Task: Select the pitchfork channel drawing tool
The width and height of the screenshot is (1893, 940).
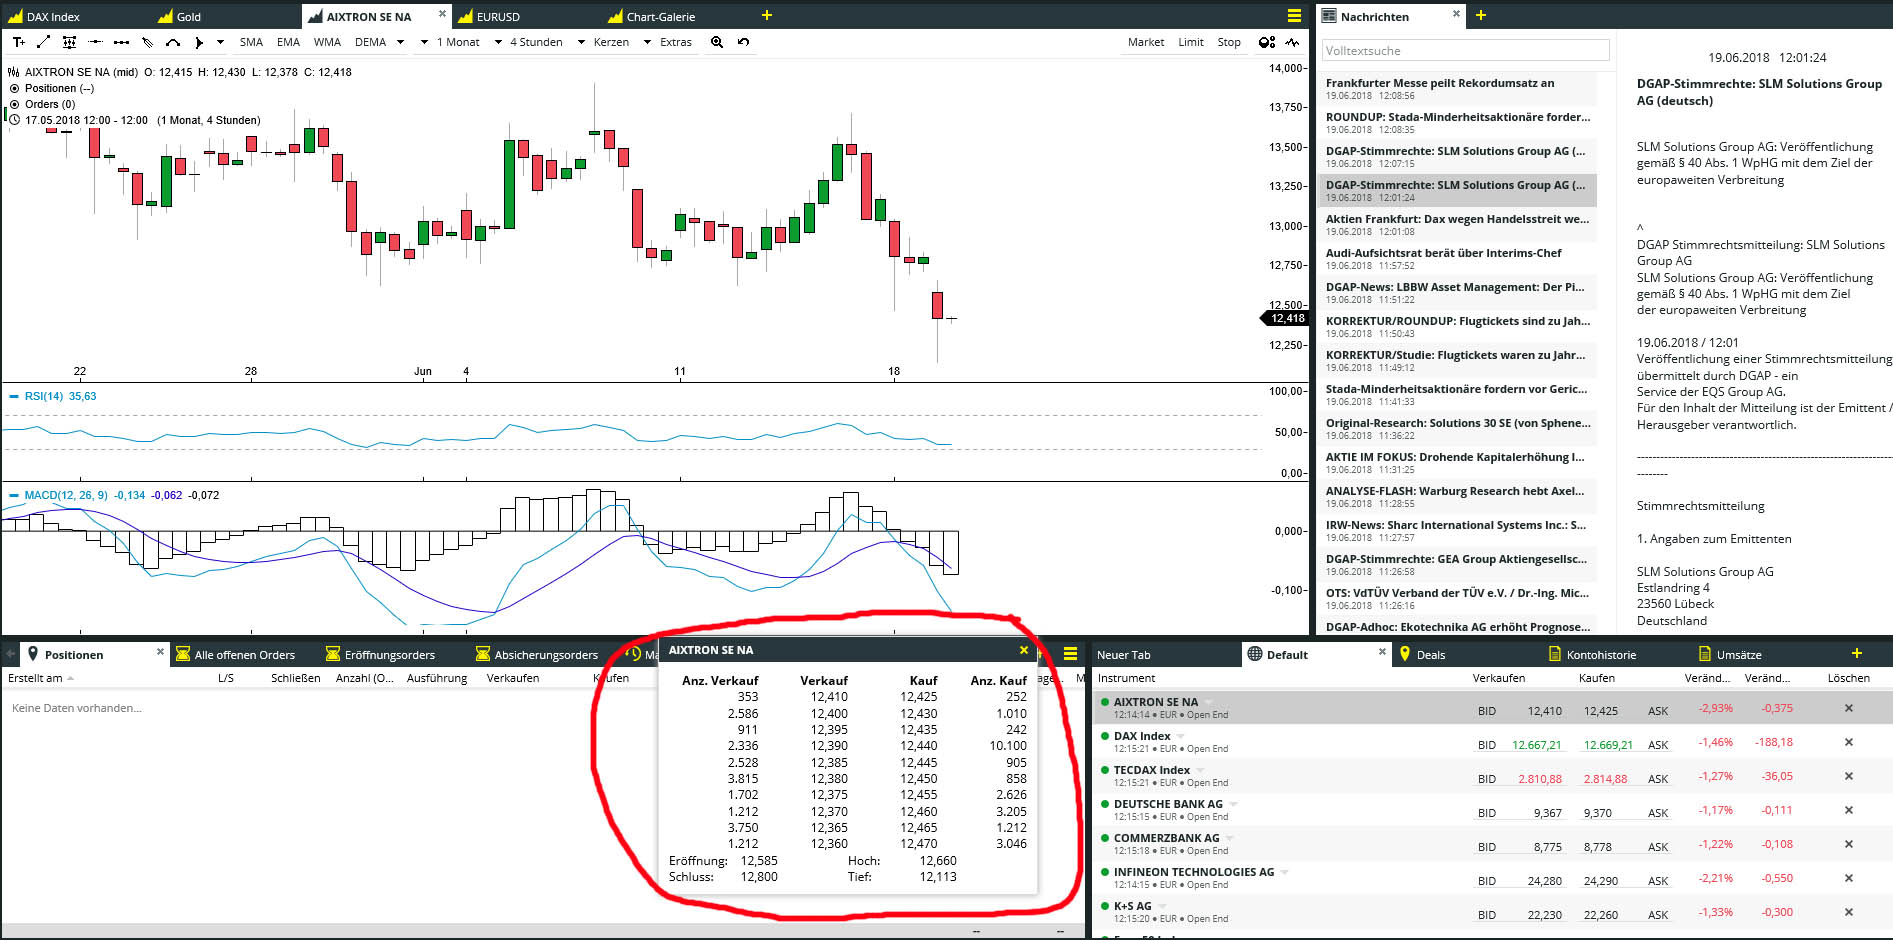Action: pyautogui.click(x=147, y=42)
